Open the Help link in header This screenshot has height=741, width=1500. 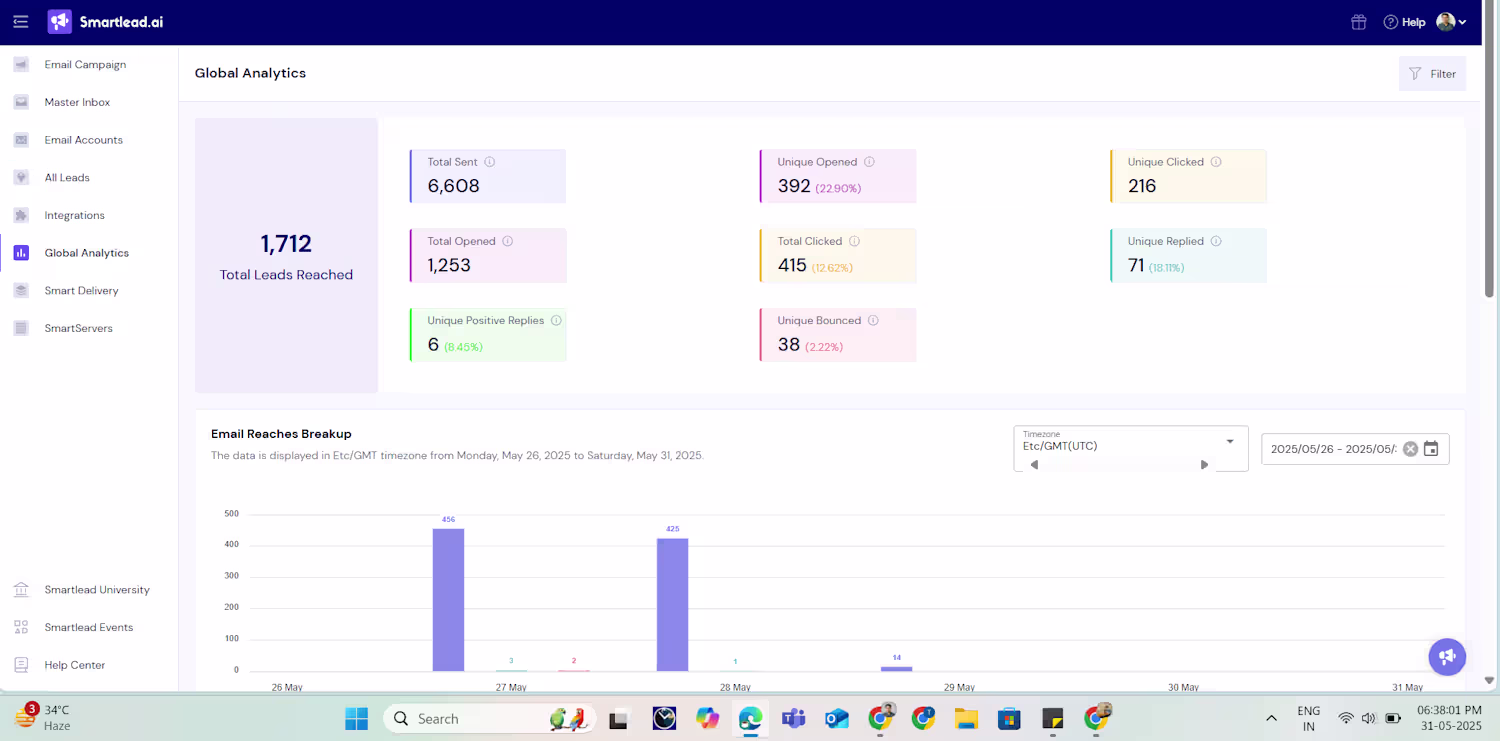click(1404, 22)
